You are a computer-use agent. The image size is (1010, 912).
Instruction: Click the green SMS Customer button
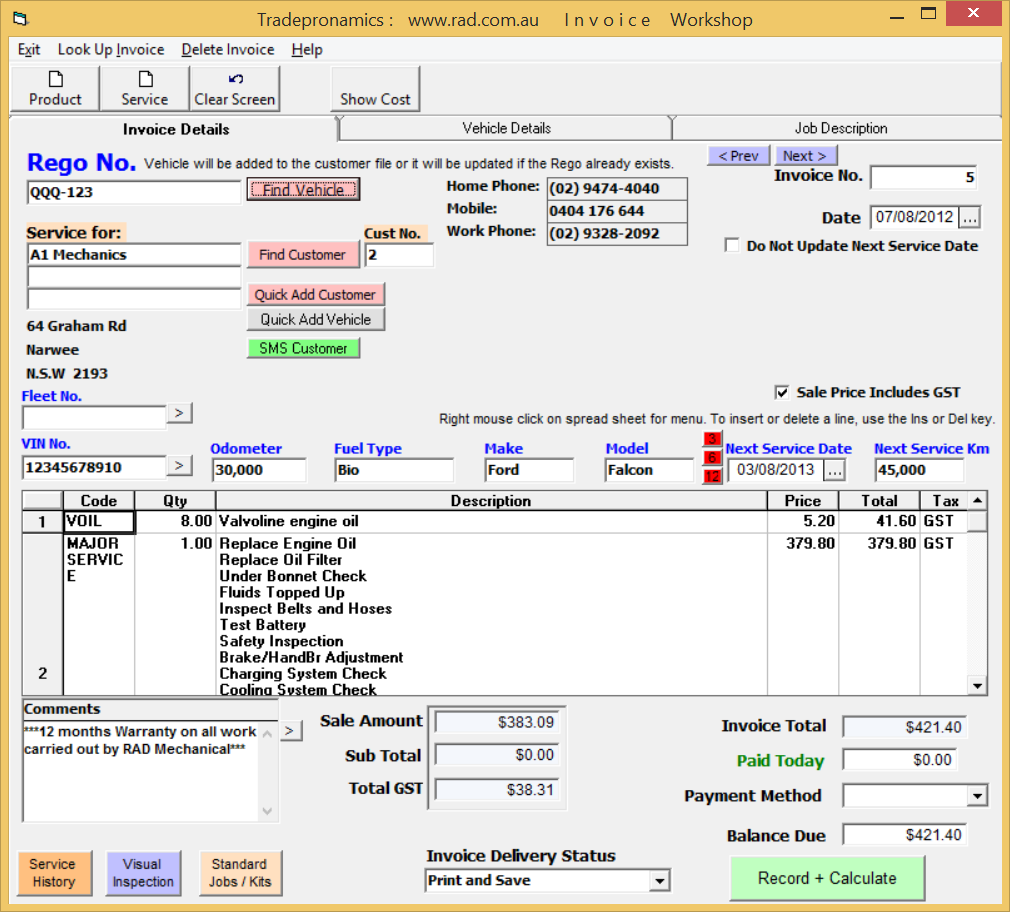point(303,348)
